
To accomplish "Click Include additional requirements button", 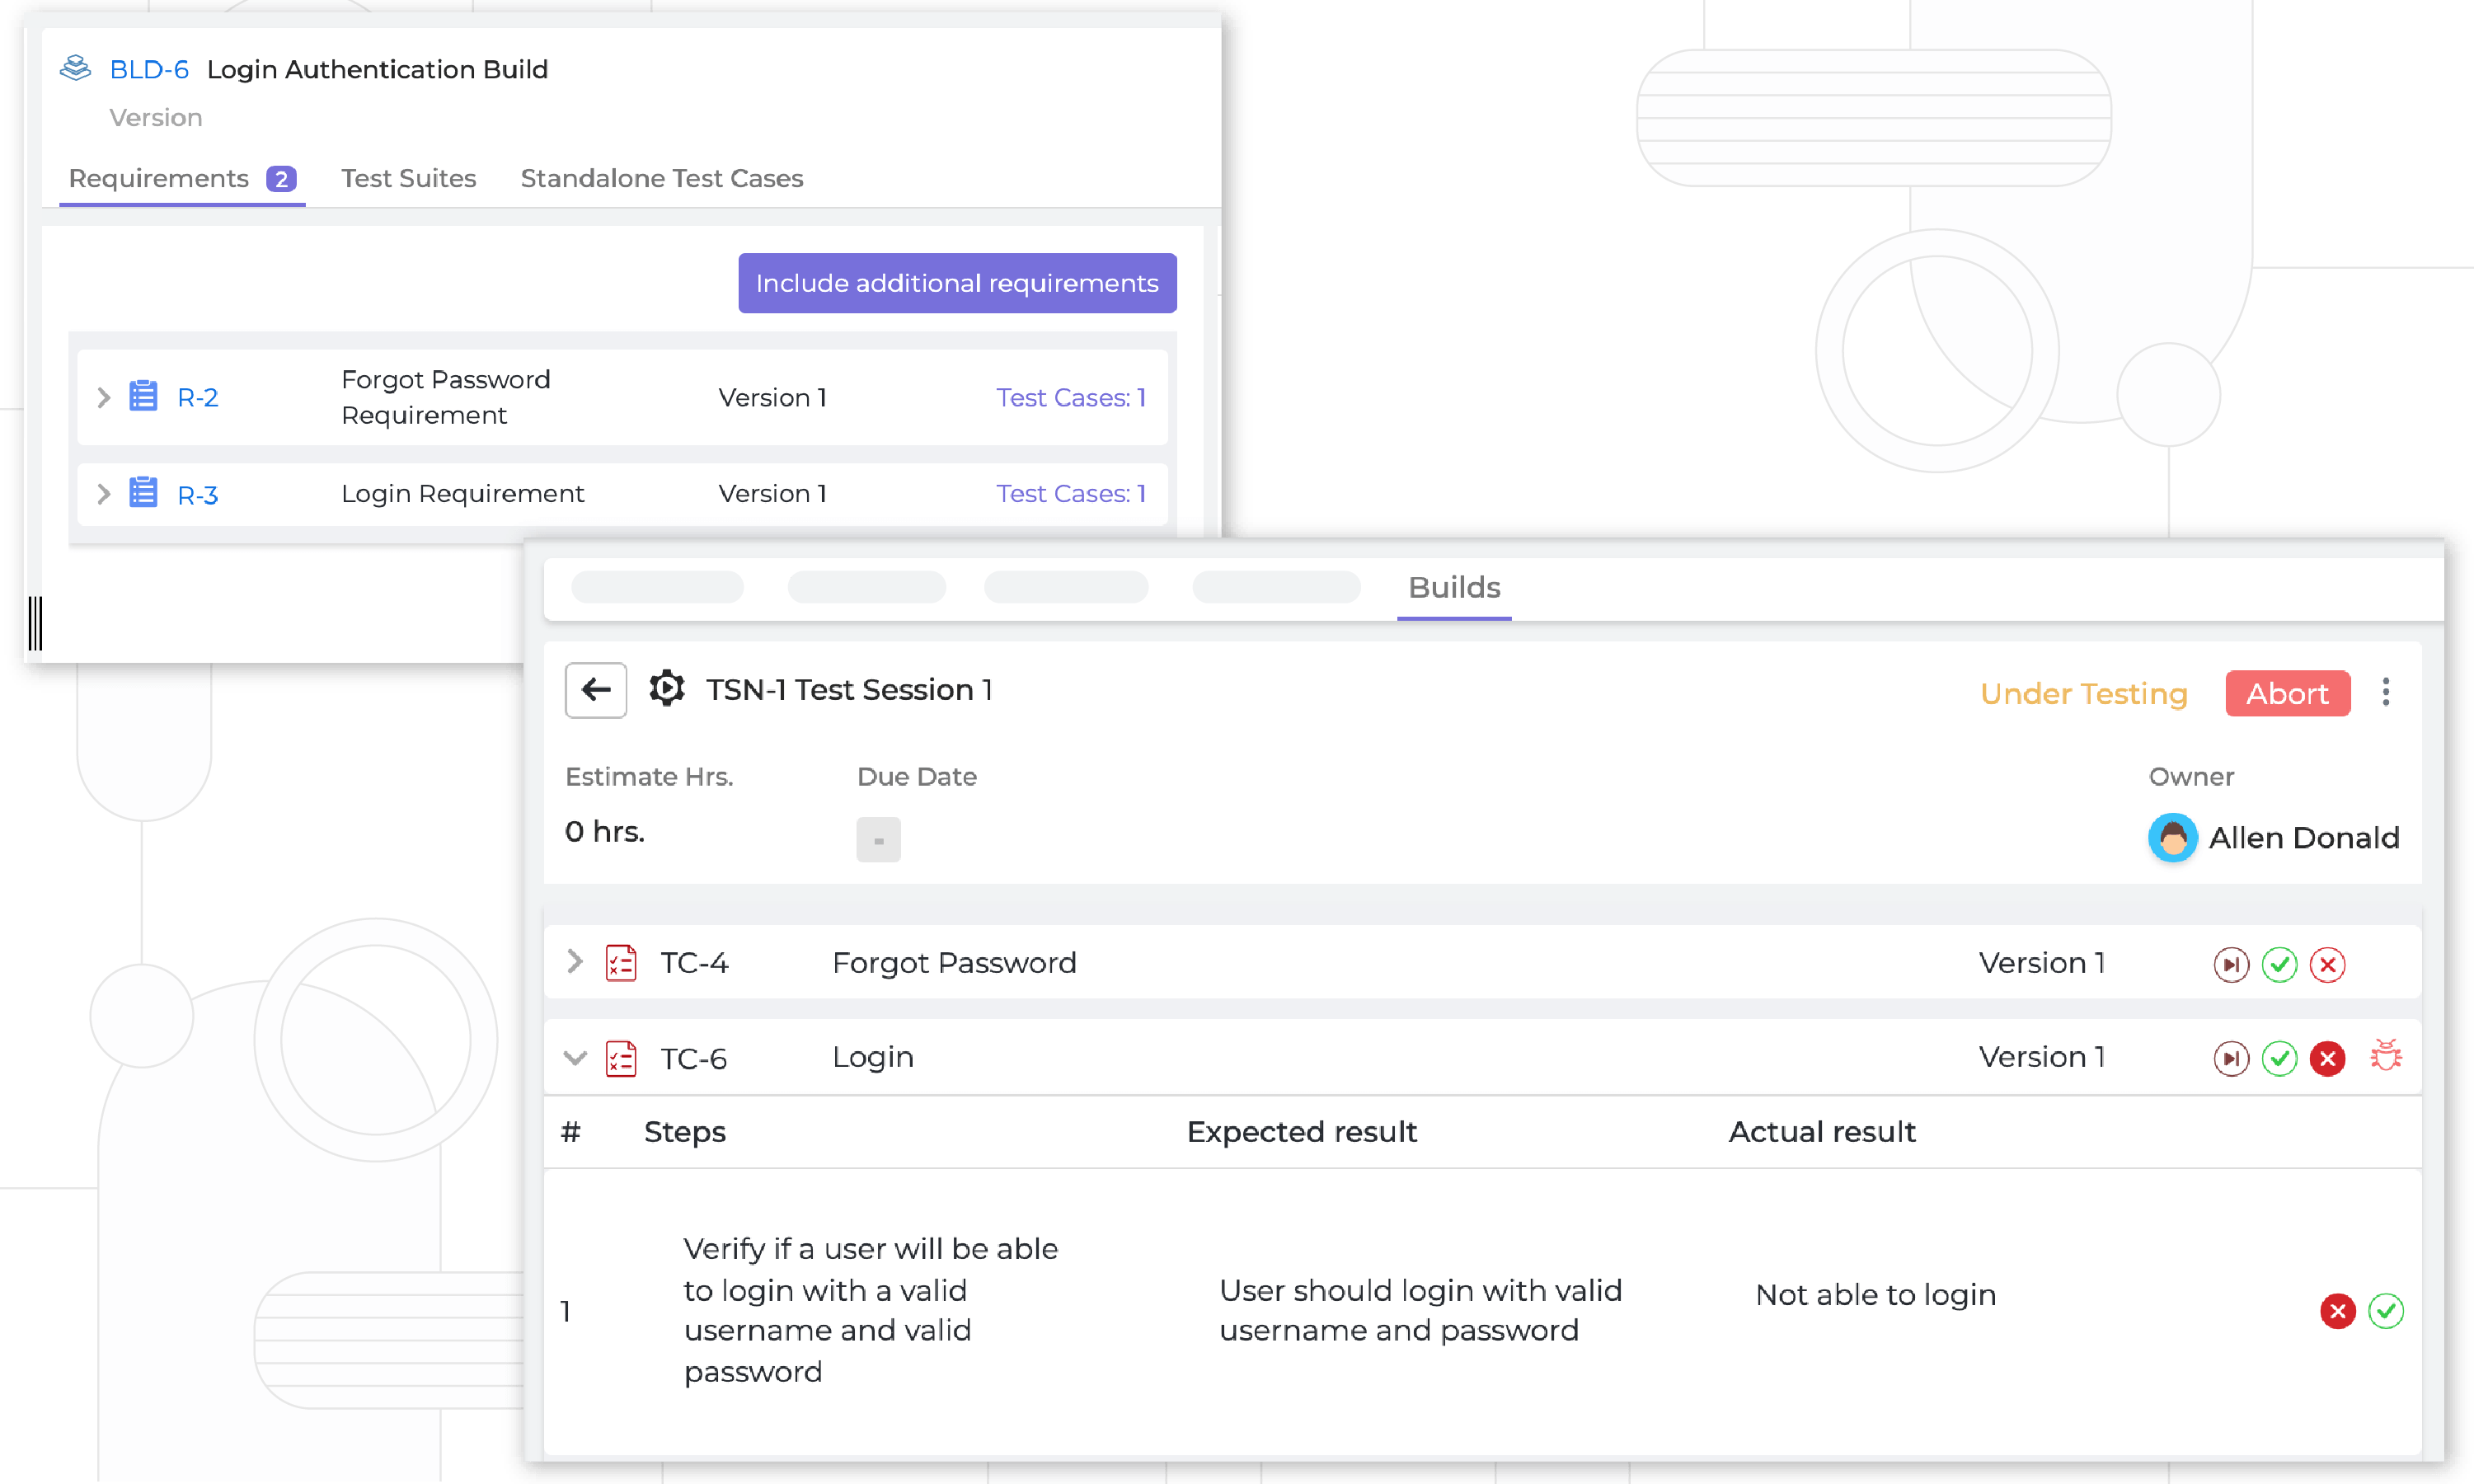I will click(955, 283).
